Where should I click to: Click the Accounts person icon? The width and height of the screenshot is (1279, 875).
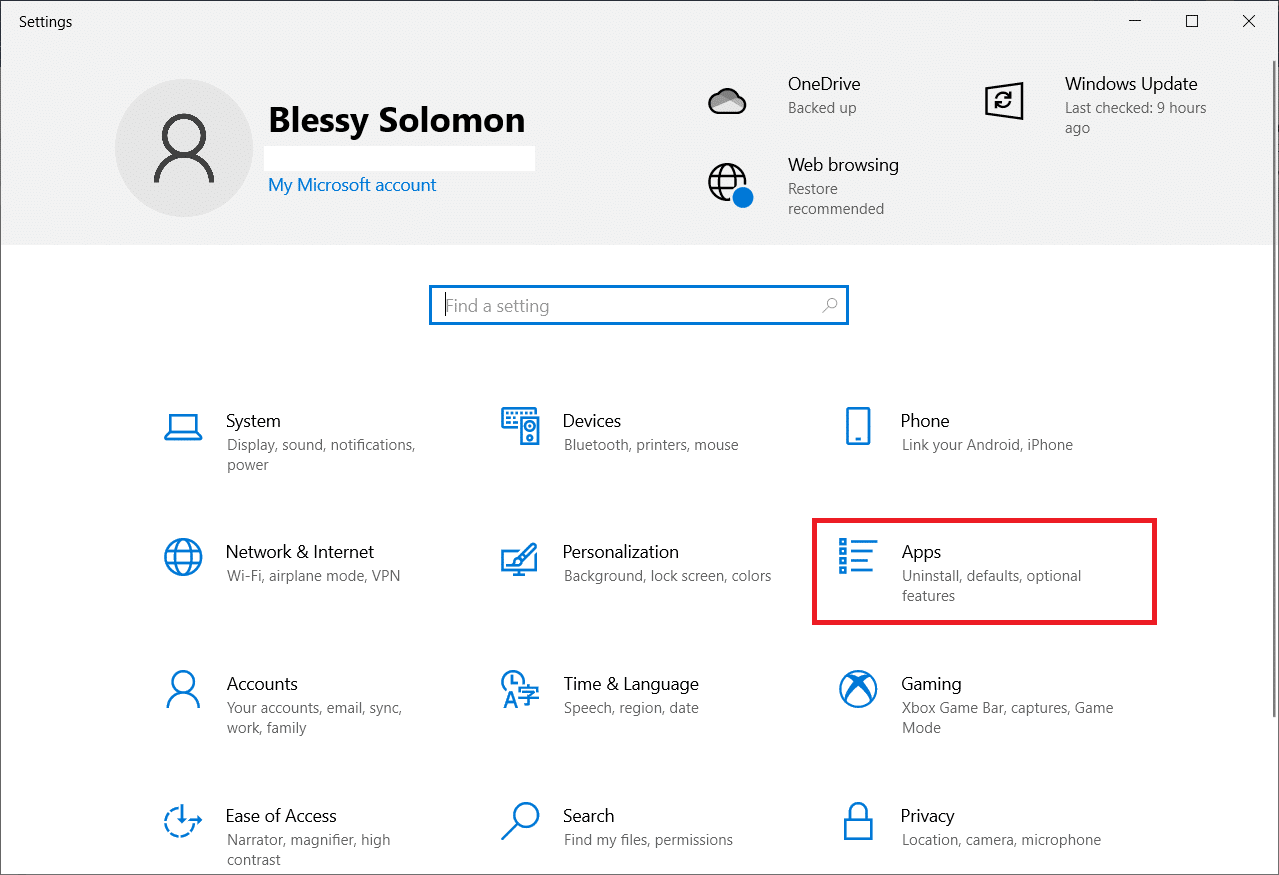pyautogui.click(x=183, y=689)
